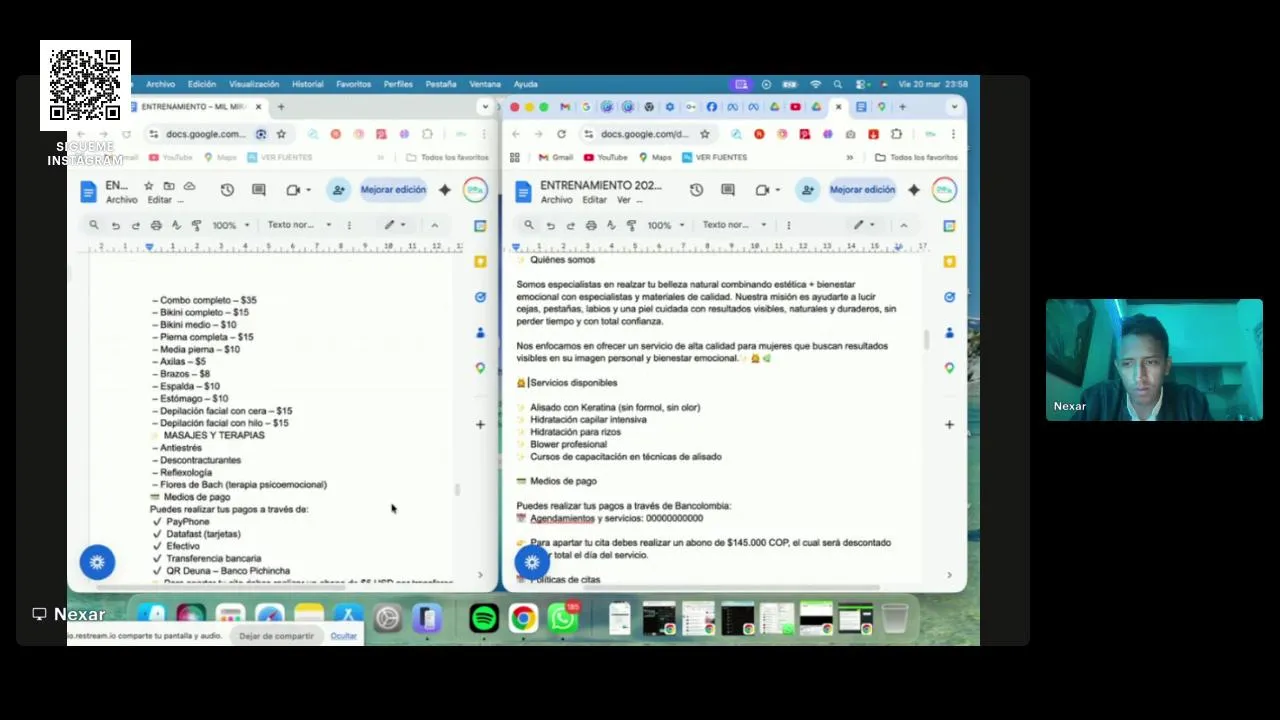Open version history in left document
This screenshot has width=1280, height=720.
click(227, 190)
